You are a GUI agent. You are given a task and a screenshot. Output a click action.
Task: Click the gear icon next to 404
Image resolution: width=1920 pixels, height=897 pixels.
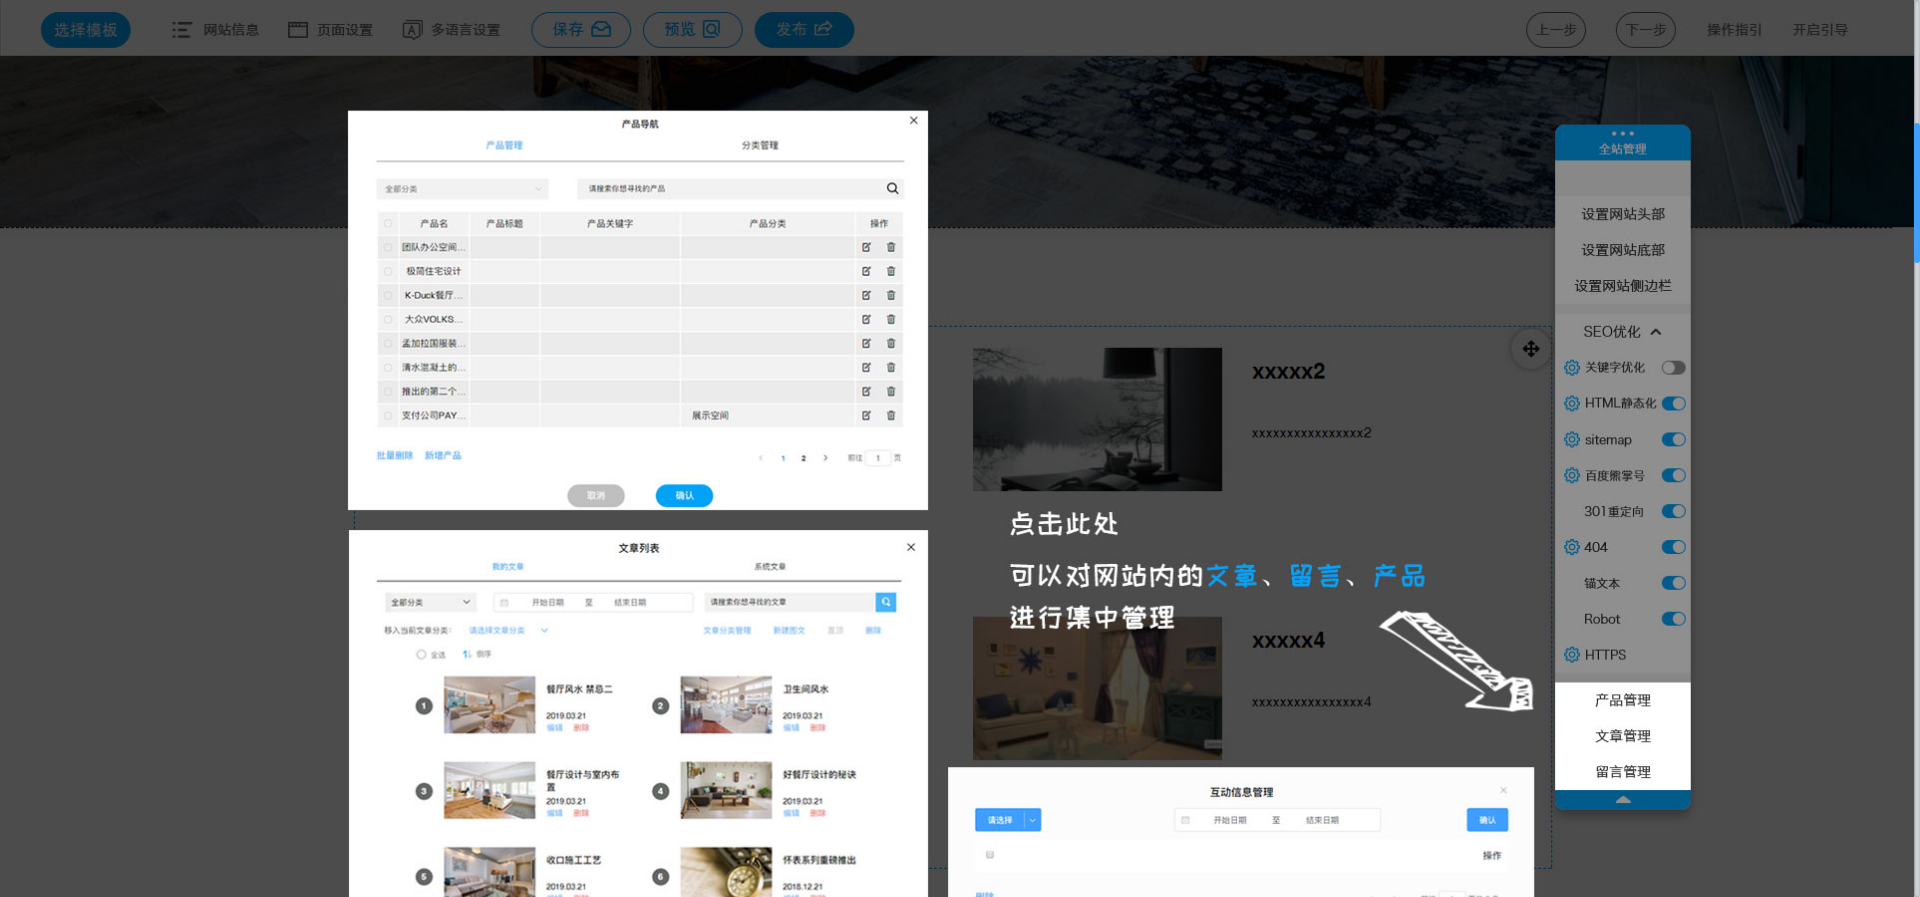(1572, 547)
